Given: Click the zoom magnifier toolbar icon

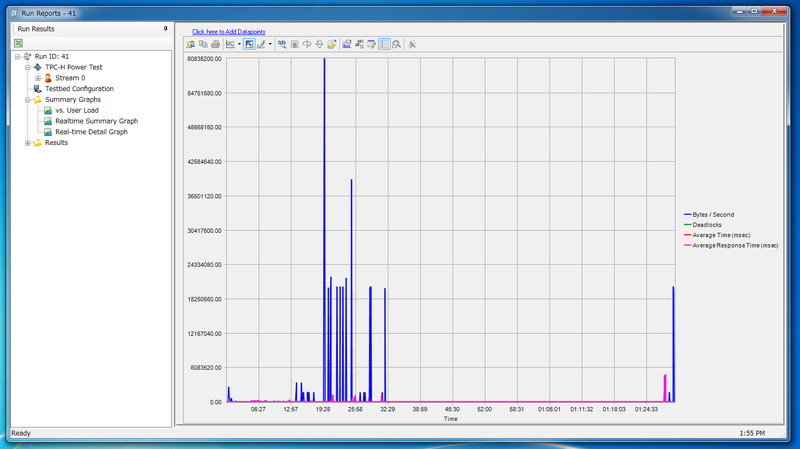Looking at the screenshot, I should click(396, 44).
